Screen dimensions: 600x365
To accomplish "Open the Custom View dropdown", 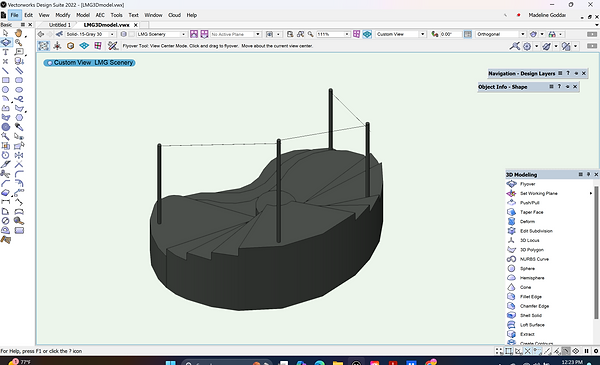I will 400,34.
